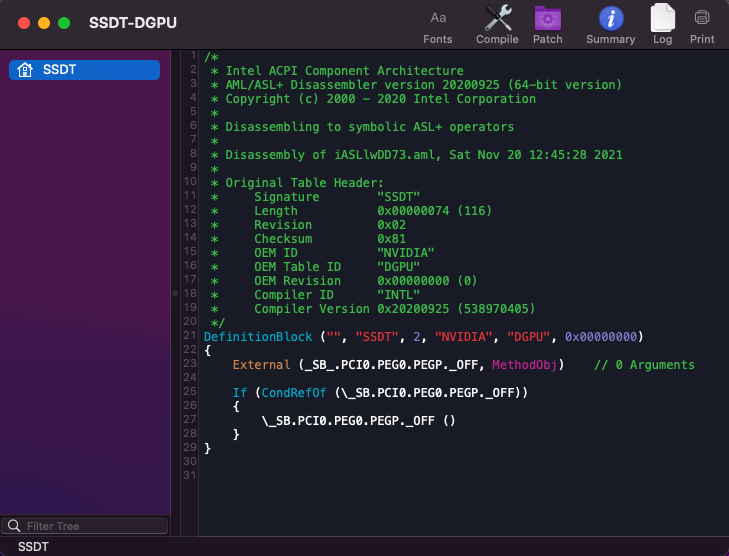This screenshot has height=556, width=729.
Task: Close the SSDT-DGPU window
Action: (24, 22)
